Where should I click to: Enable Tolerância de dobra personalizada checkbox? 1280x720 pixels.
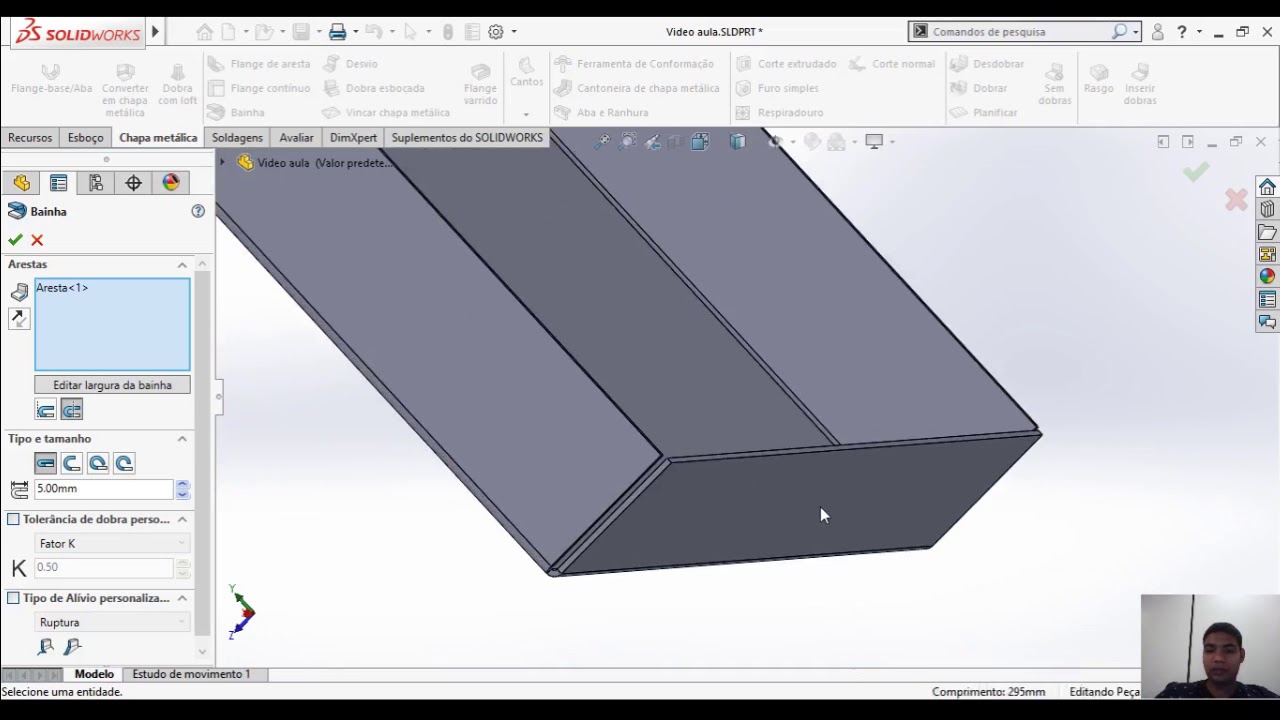pyautogui.click(x=13, y=519)
